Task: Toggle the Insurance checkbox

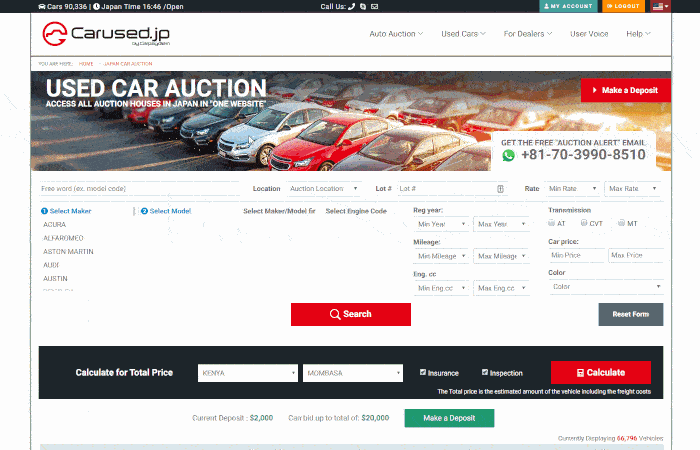Action: click(x=423, y=372)
